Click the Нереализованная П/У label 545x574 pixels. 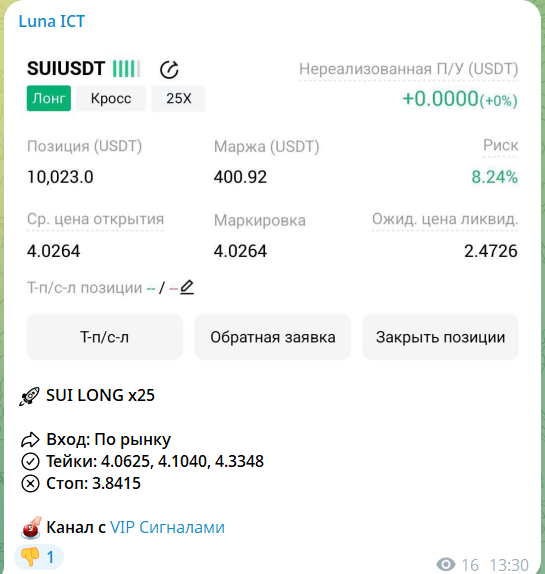(408, 69)
